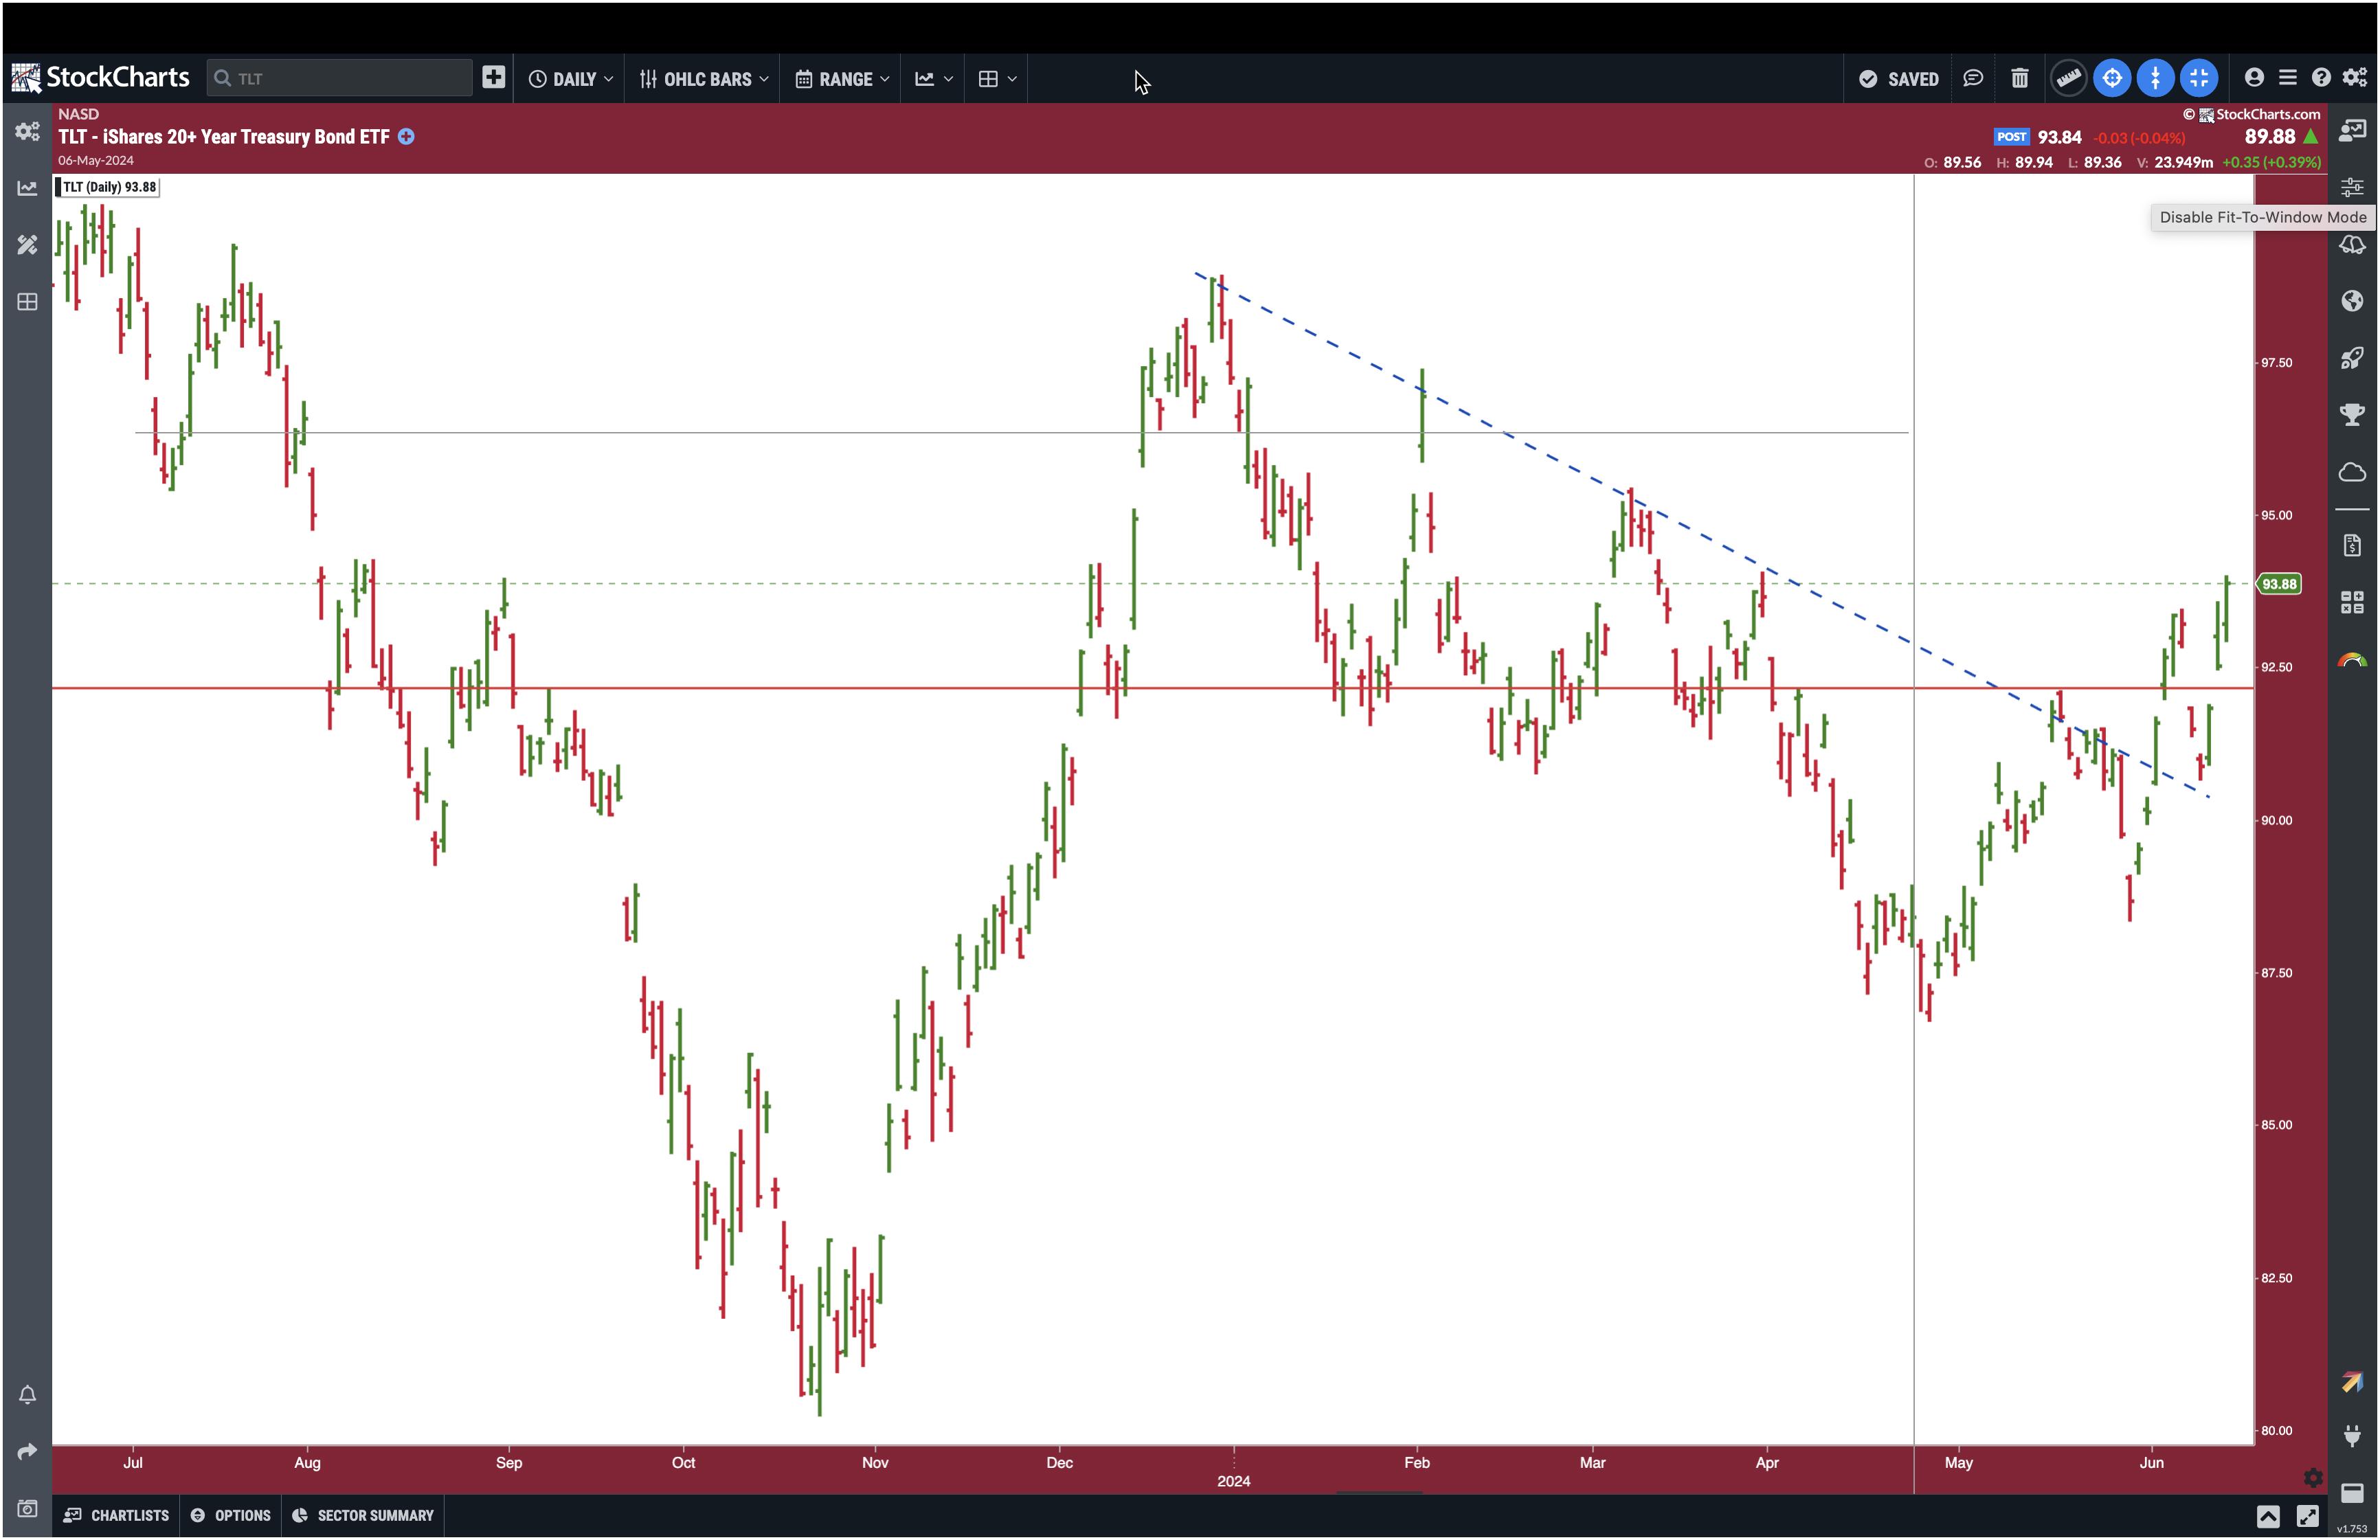The width and height of the screenshot is (2380, 1540).
Task: Click the rocket icon in right sidebar
Action: pos(2351,358)
